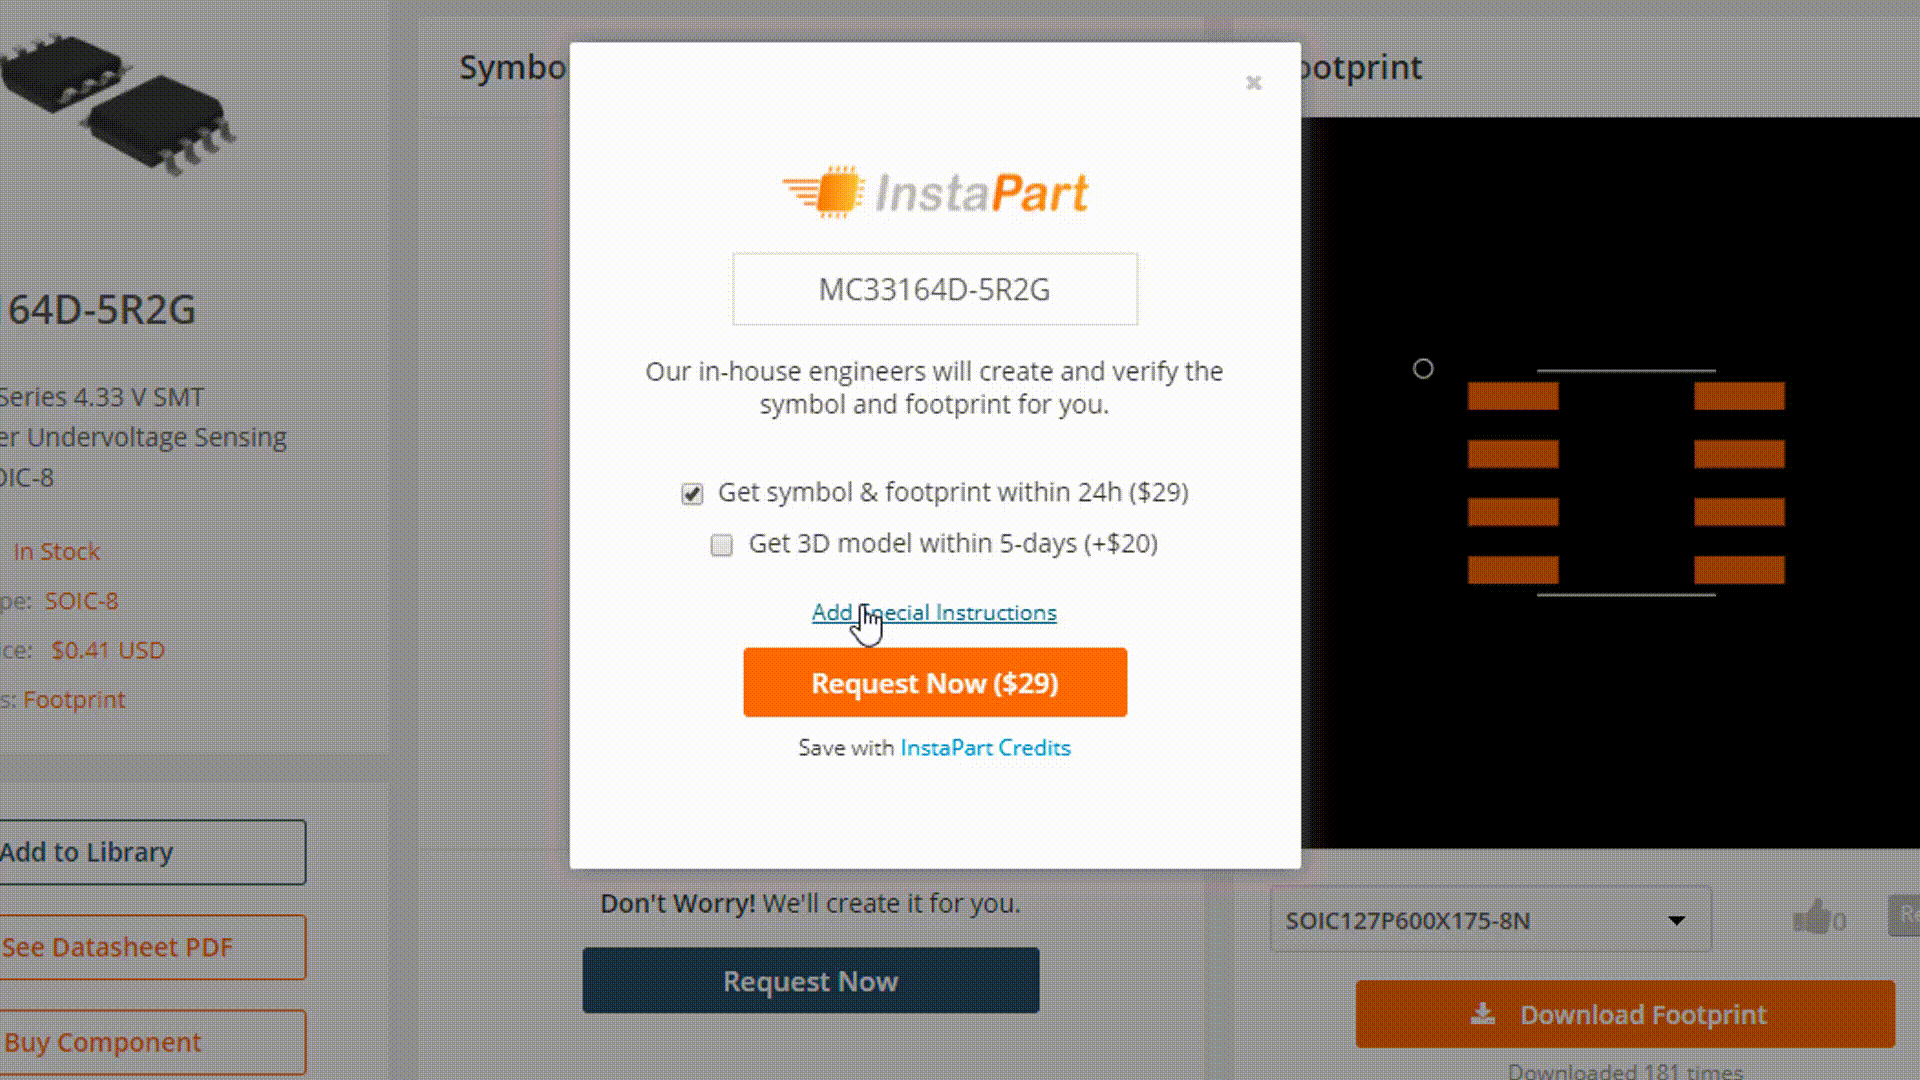Click the InstaPart logo in the dialog
1920x1080 pixels.
pyautogui.click(x=935, y=192)
